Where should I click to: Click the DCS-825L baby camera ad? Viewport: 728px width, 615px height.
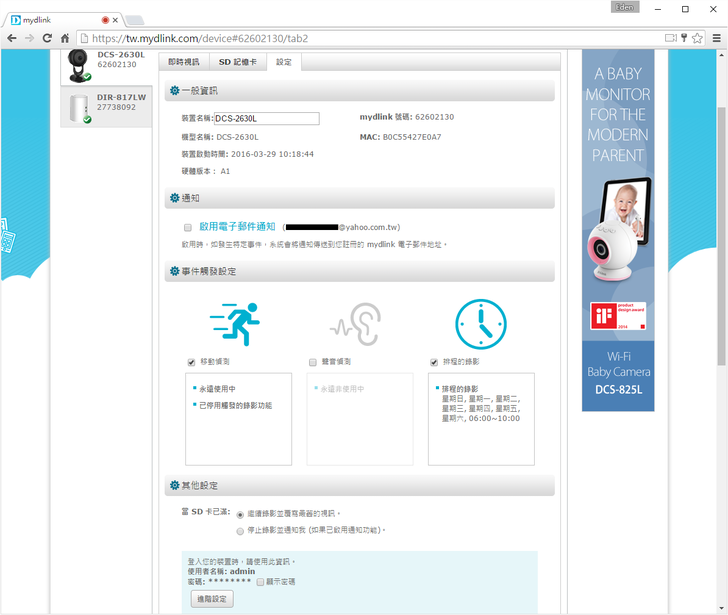(x=618, y=230)
